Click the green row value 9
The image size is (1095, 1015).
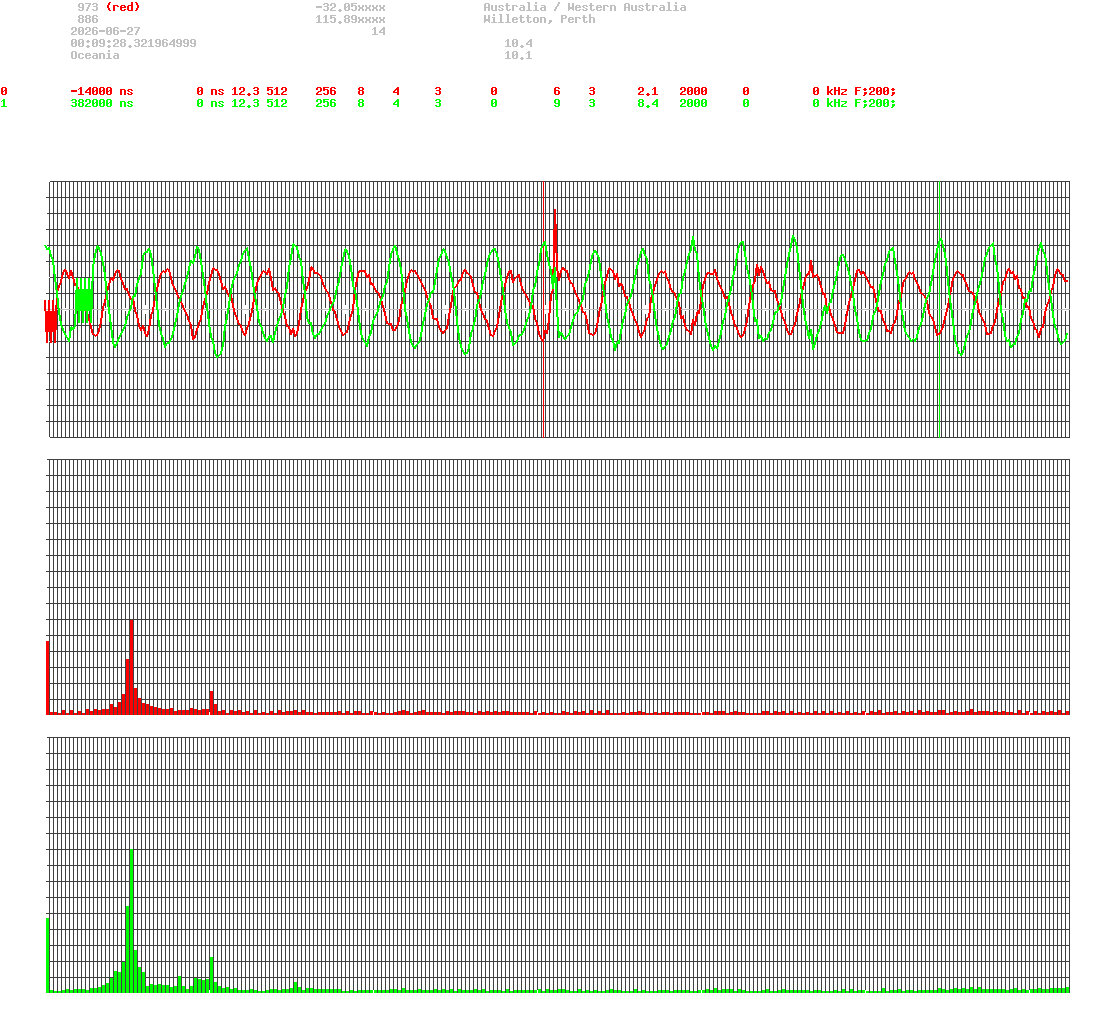tap(557, 103)
